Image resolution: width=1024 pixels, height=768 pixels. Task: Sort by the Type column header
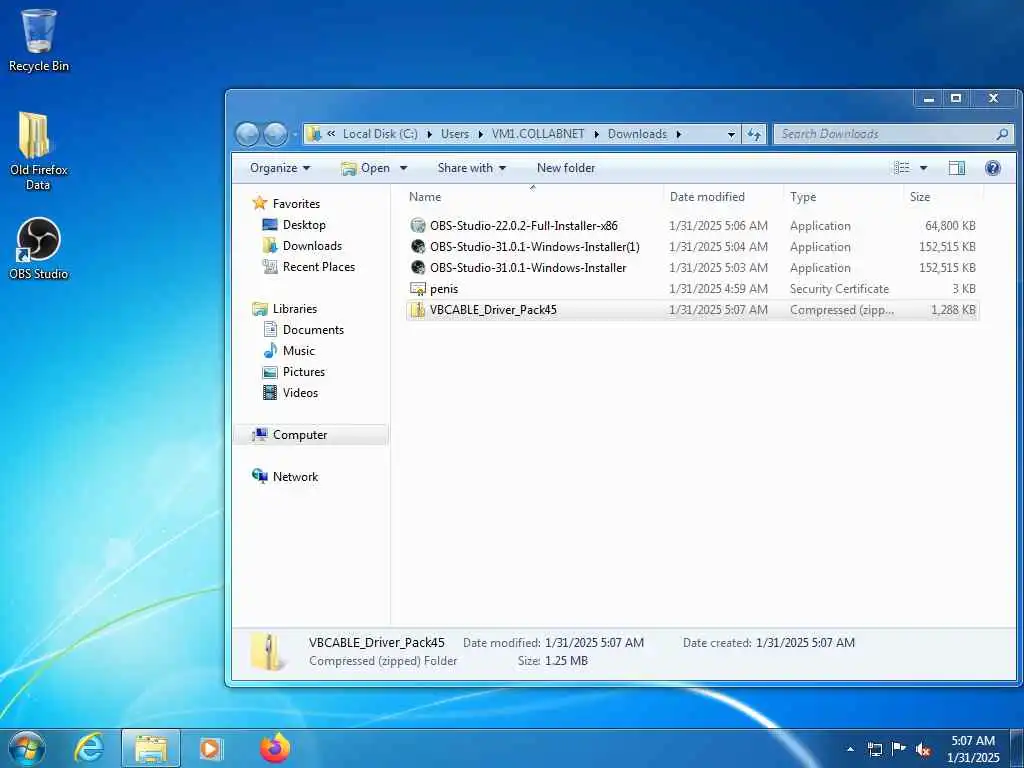pos(803,197)
